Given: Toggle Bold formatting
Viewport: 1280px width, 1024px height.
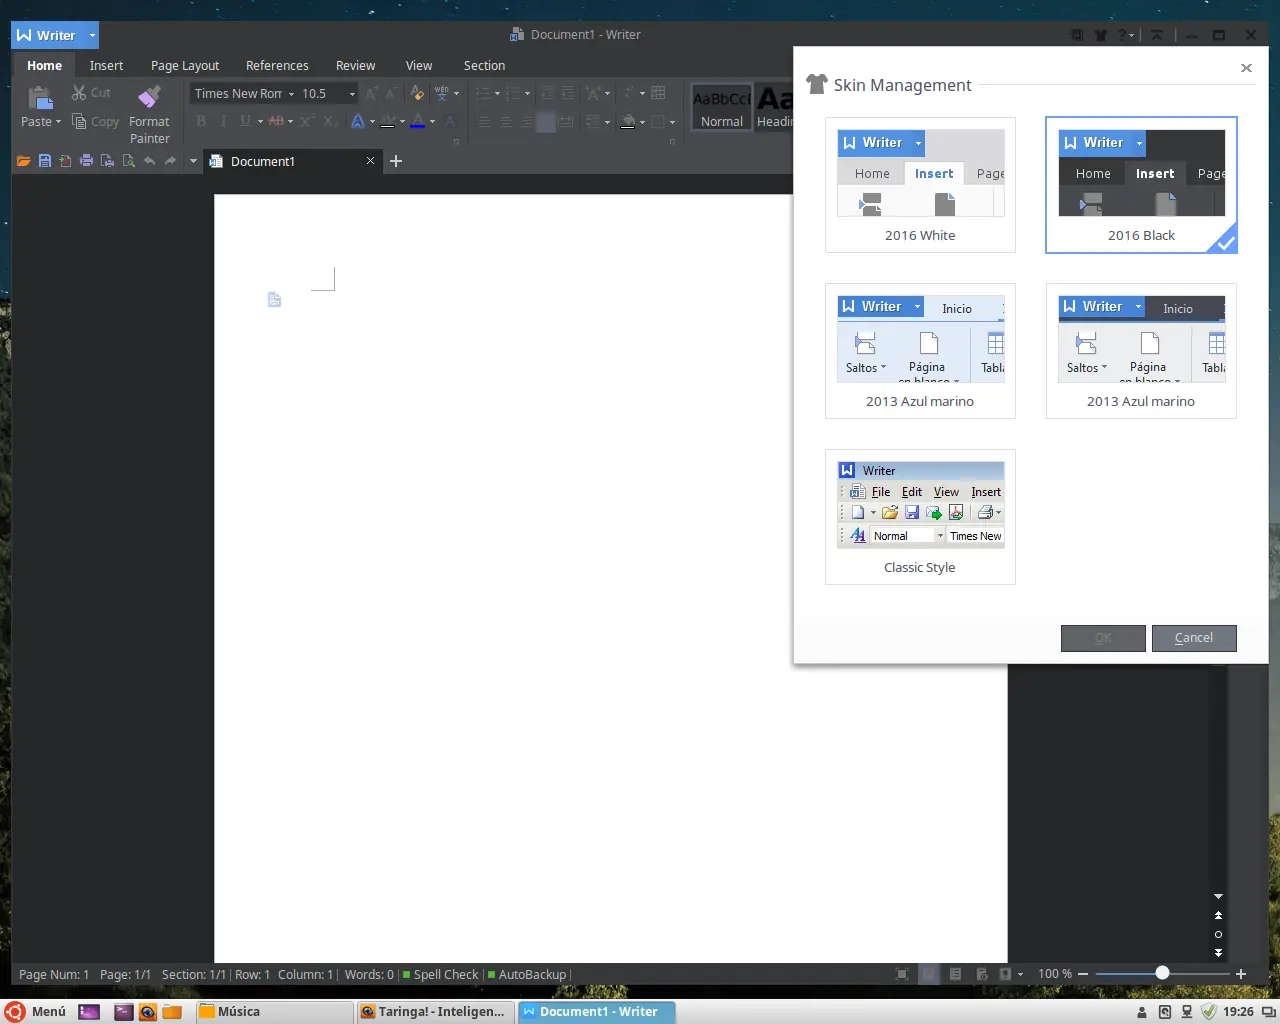Looking at the screenshot, I should [201, 121].
